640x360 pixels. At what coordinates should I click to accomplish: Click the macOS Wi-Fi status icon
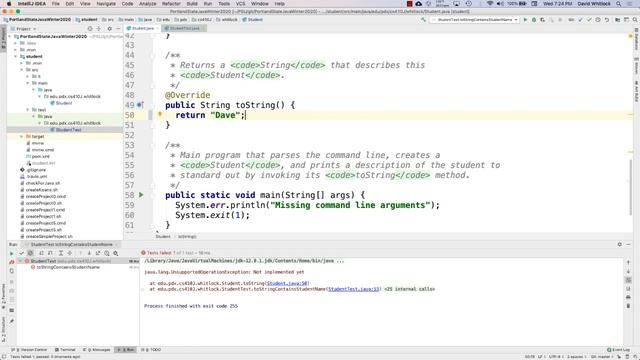pyautogui.click(x=490, y=4)
